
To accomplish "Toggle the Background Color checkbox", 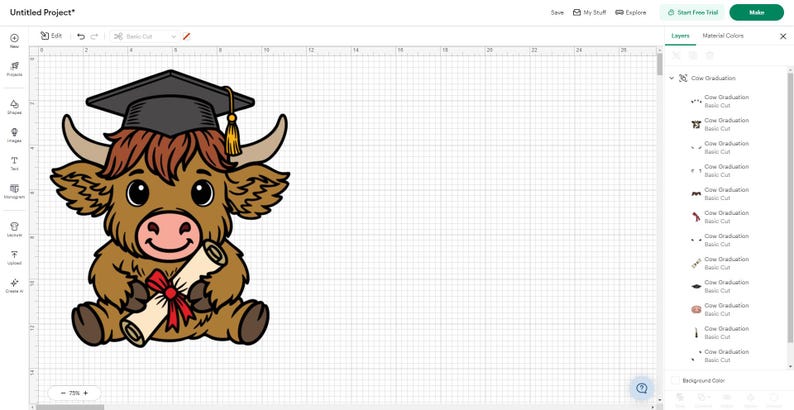I will click(x=675, y=380).
